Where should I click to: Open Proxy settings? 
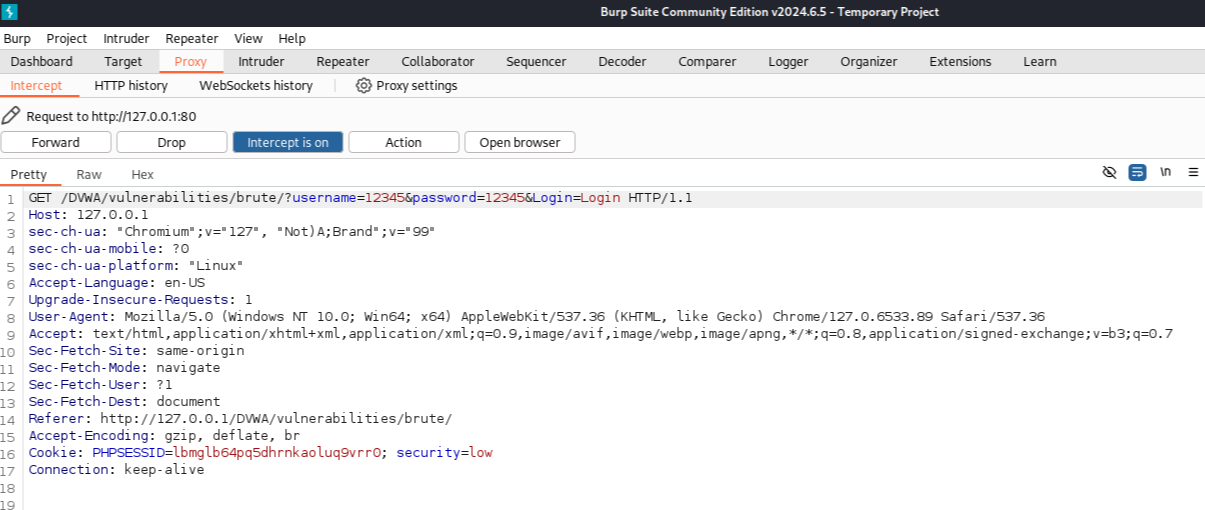tap(407, 86)
